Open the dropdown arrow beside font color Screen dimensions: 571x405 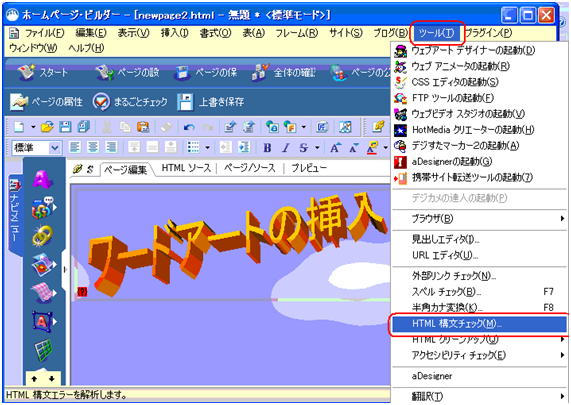tap(385, 148)
